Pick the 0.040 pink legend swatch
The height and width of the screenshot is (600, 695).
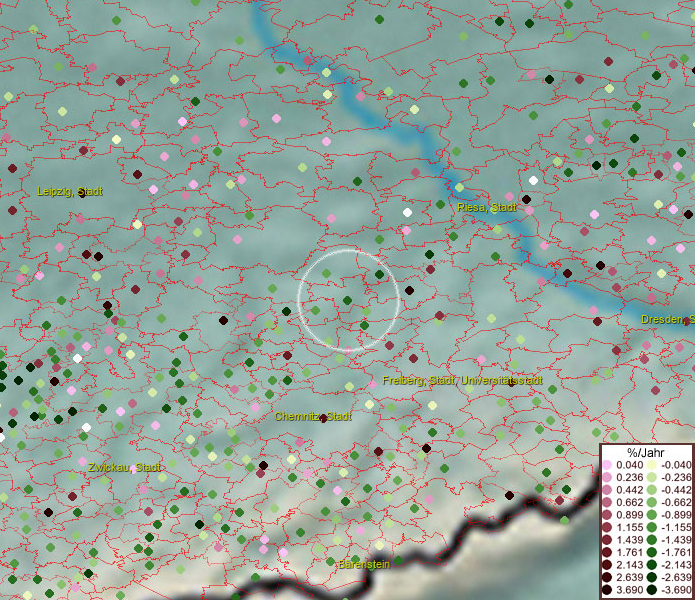[607, 465]
